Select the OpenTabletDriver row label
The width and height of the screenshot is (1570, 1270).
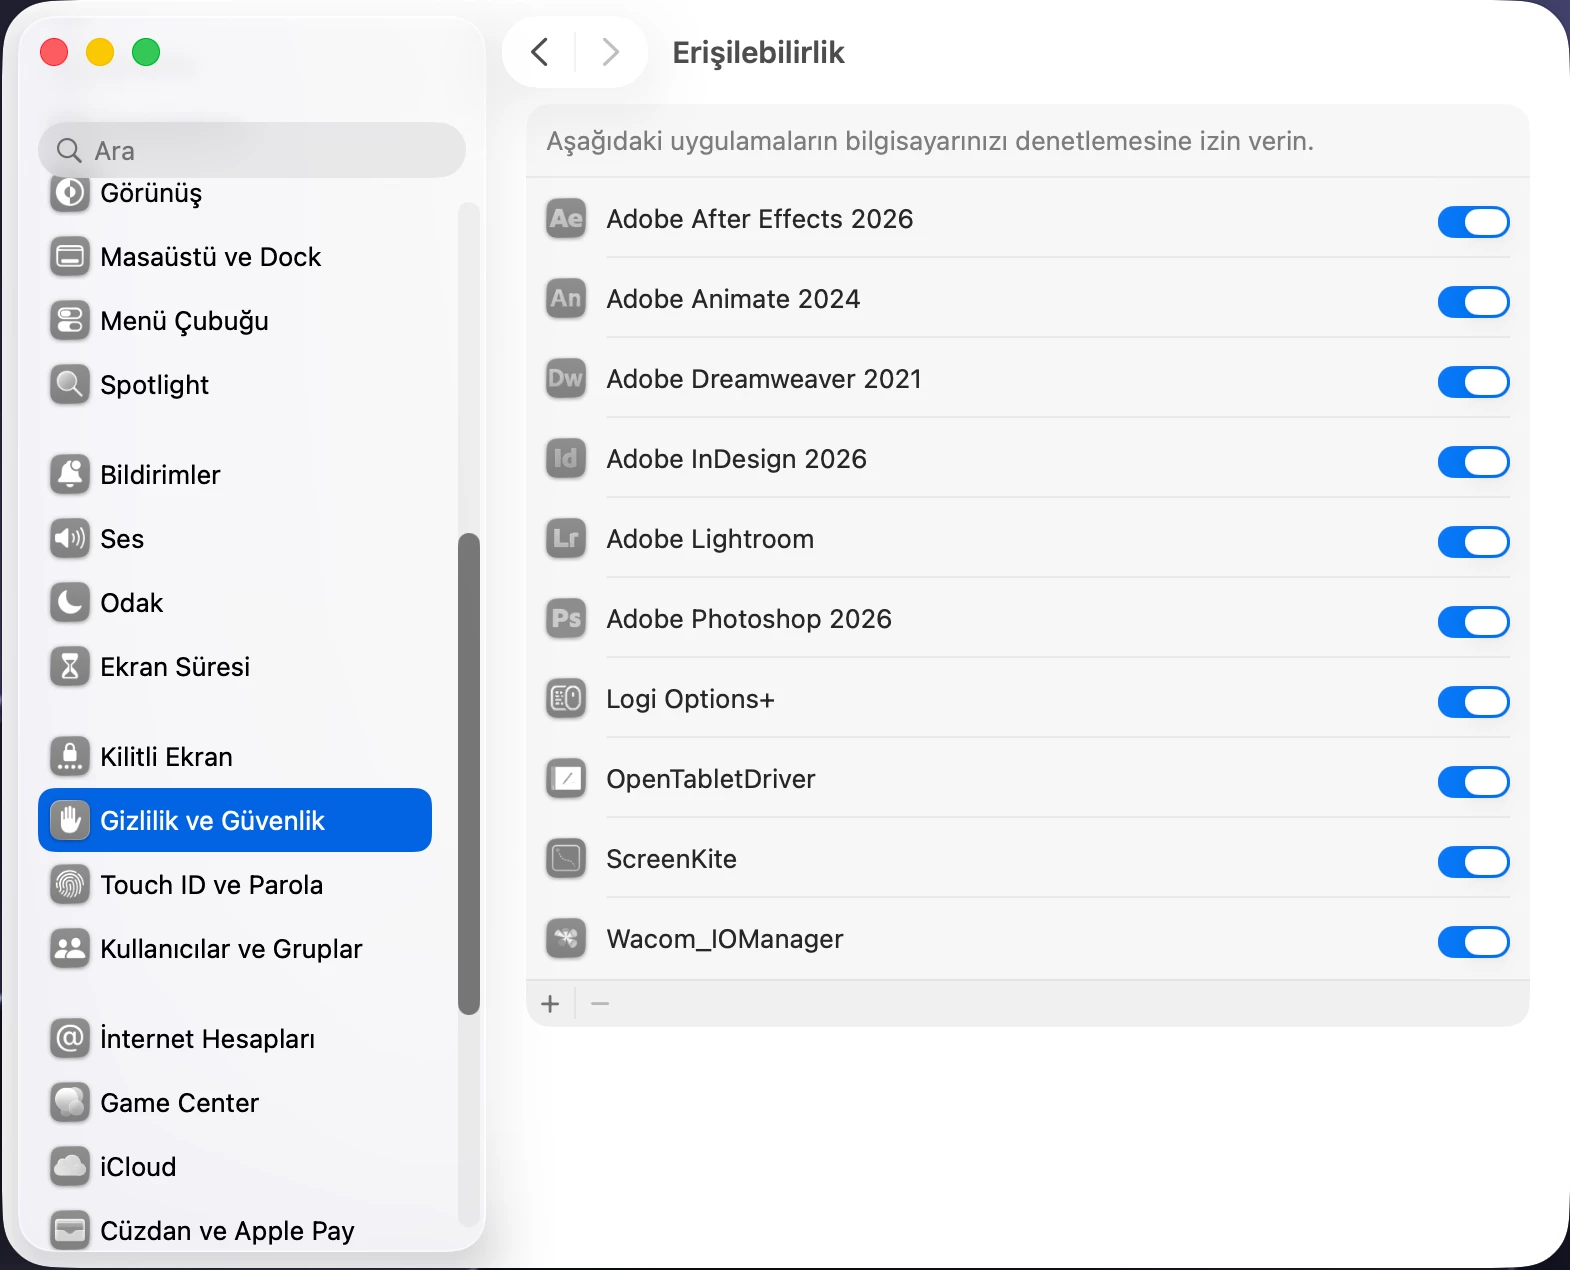click(x=711, y=779)
